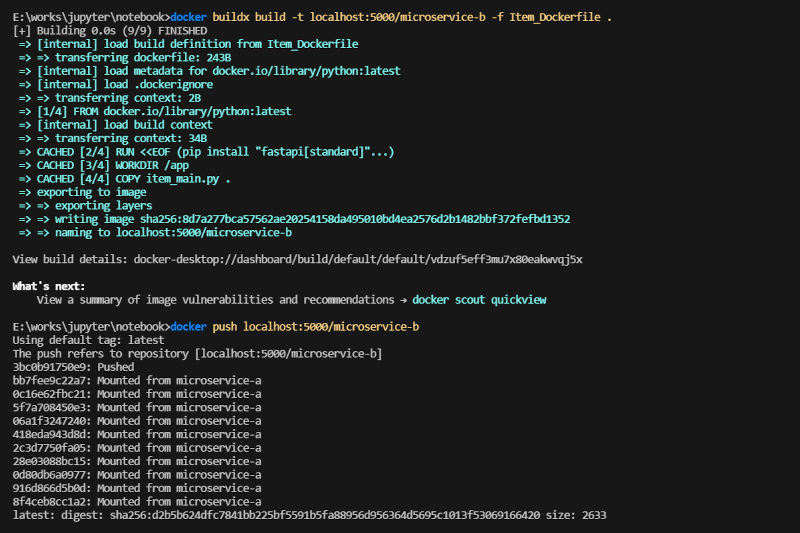Click layer '916d866d5b0d: Mounted from microservice-a'

click(x=137, y=489)
